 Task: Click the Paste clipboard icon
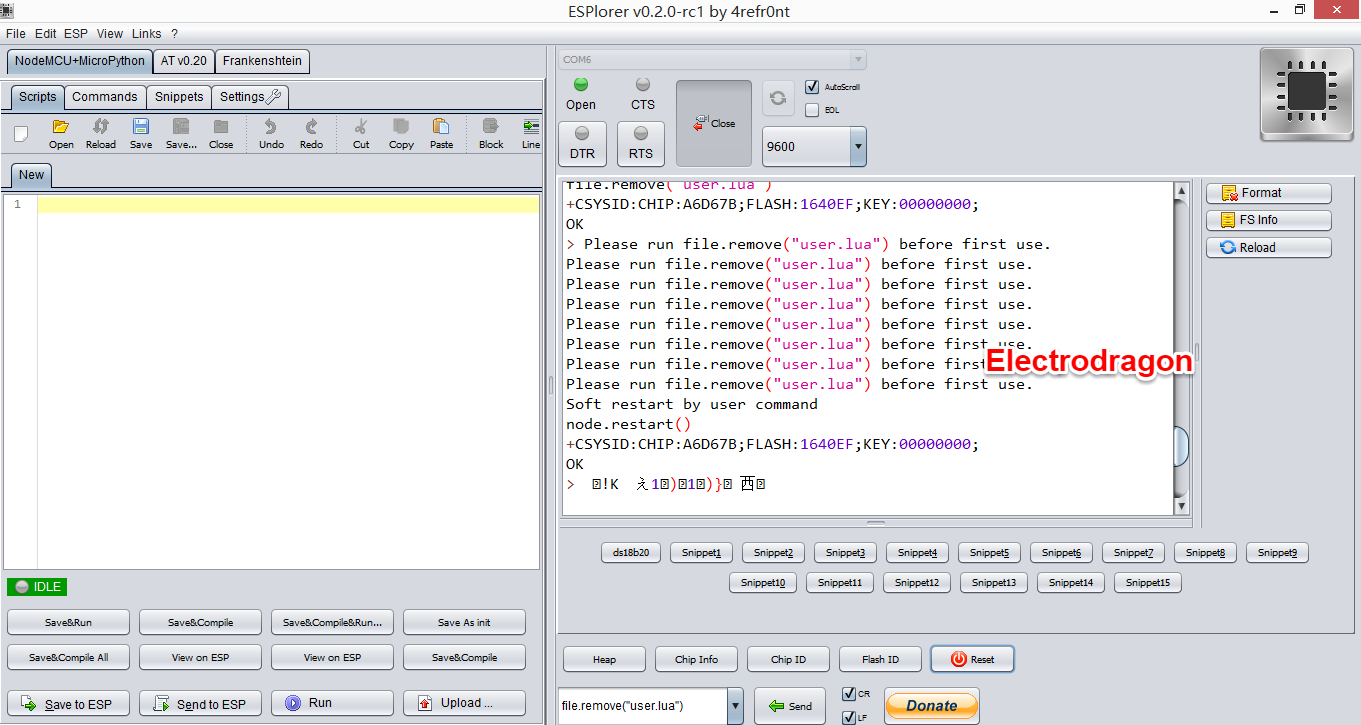tap(441, 128)
